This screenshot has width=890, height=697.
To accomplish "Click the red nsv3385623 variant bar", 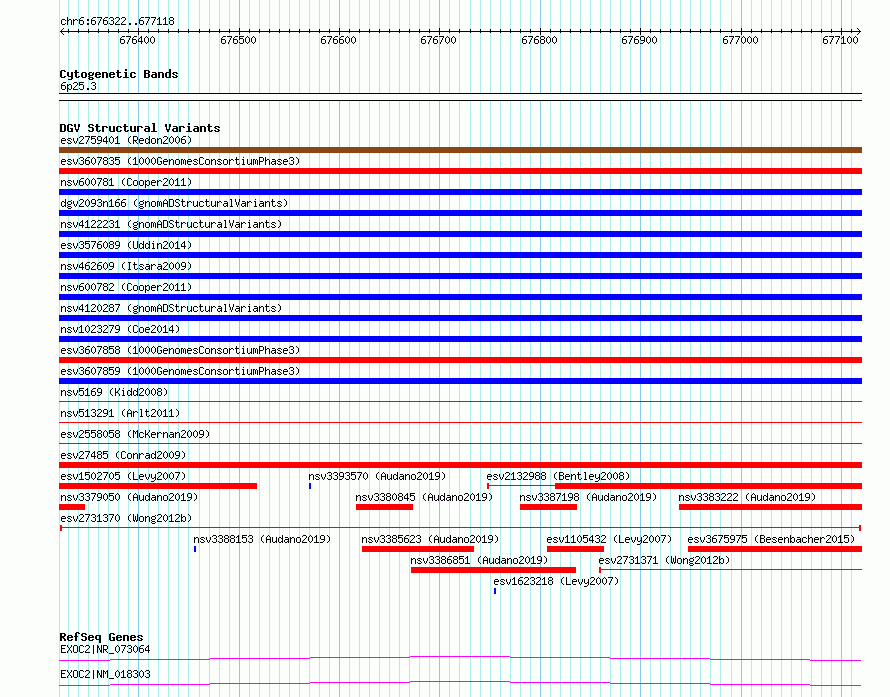I will pyautogui.click(x=418, y=549).
